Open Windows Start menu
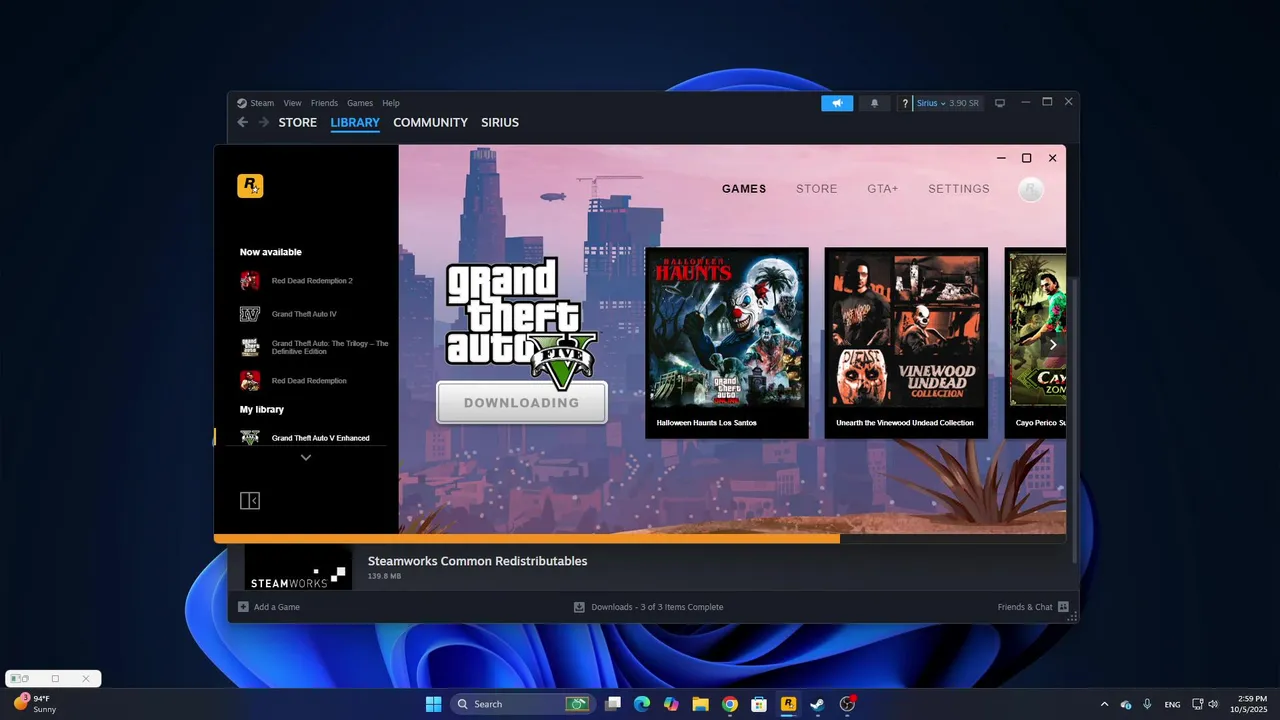Image resolution: width=1280 pixels, height=720 pixels. [433, 704]
